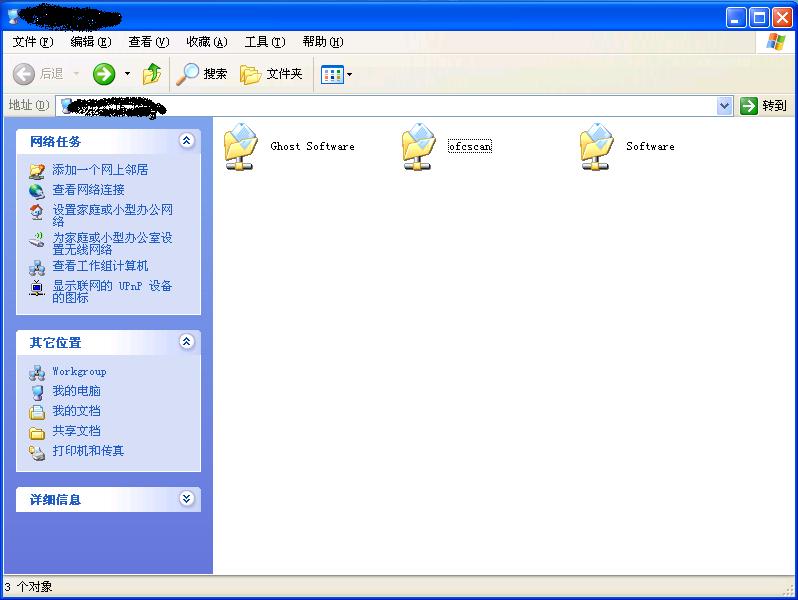Open the 查看(V) menu

click(x=149, y=42)
